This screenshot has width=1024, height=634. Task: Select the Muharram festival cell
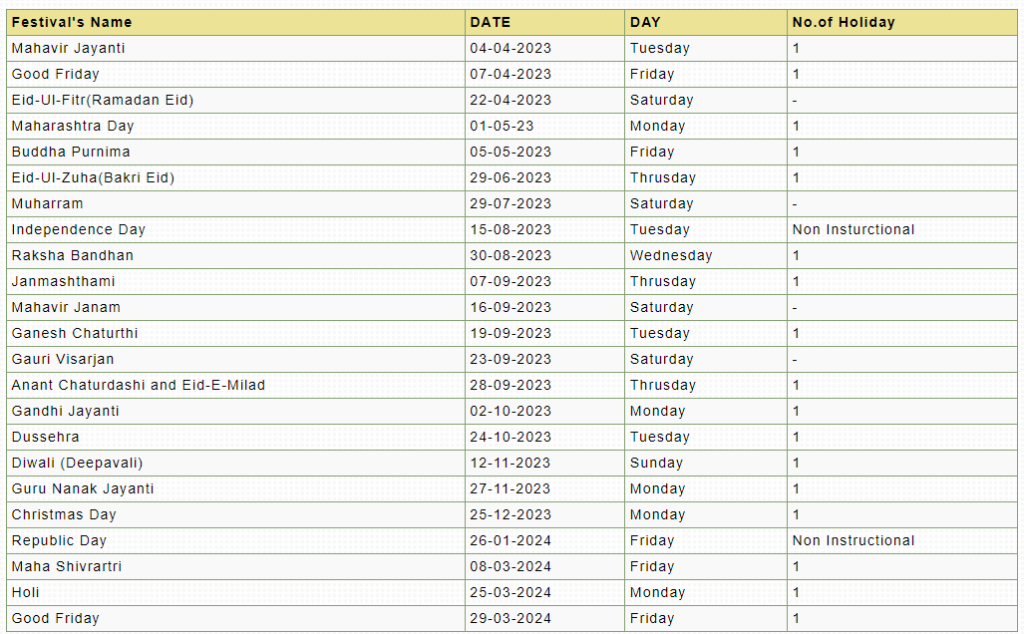tap(47, 204)
